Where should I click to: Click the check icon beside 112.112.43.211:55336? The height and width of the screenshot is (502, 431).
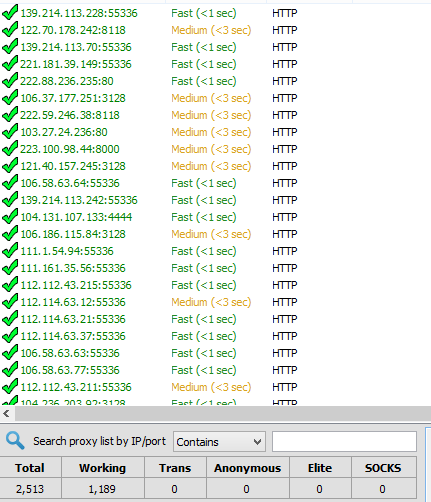click(x=10, y=387)
